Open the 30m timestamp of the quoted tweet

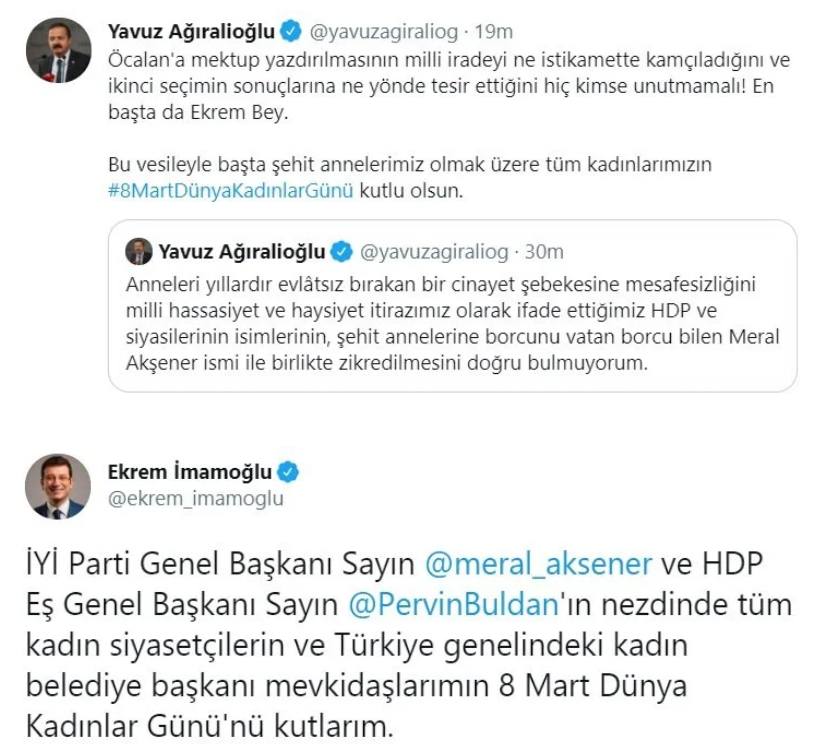[x=544, y=252]
